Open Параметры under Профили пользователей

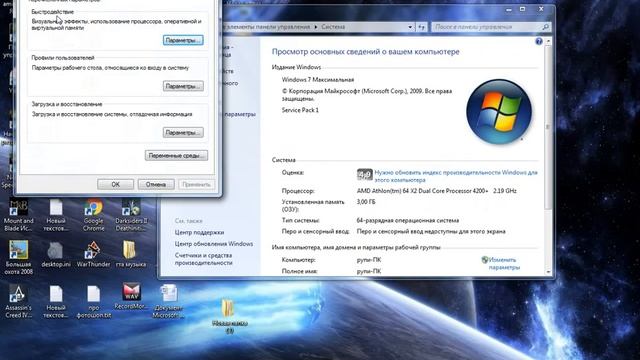click(183, 86)
